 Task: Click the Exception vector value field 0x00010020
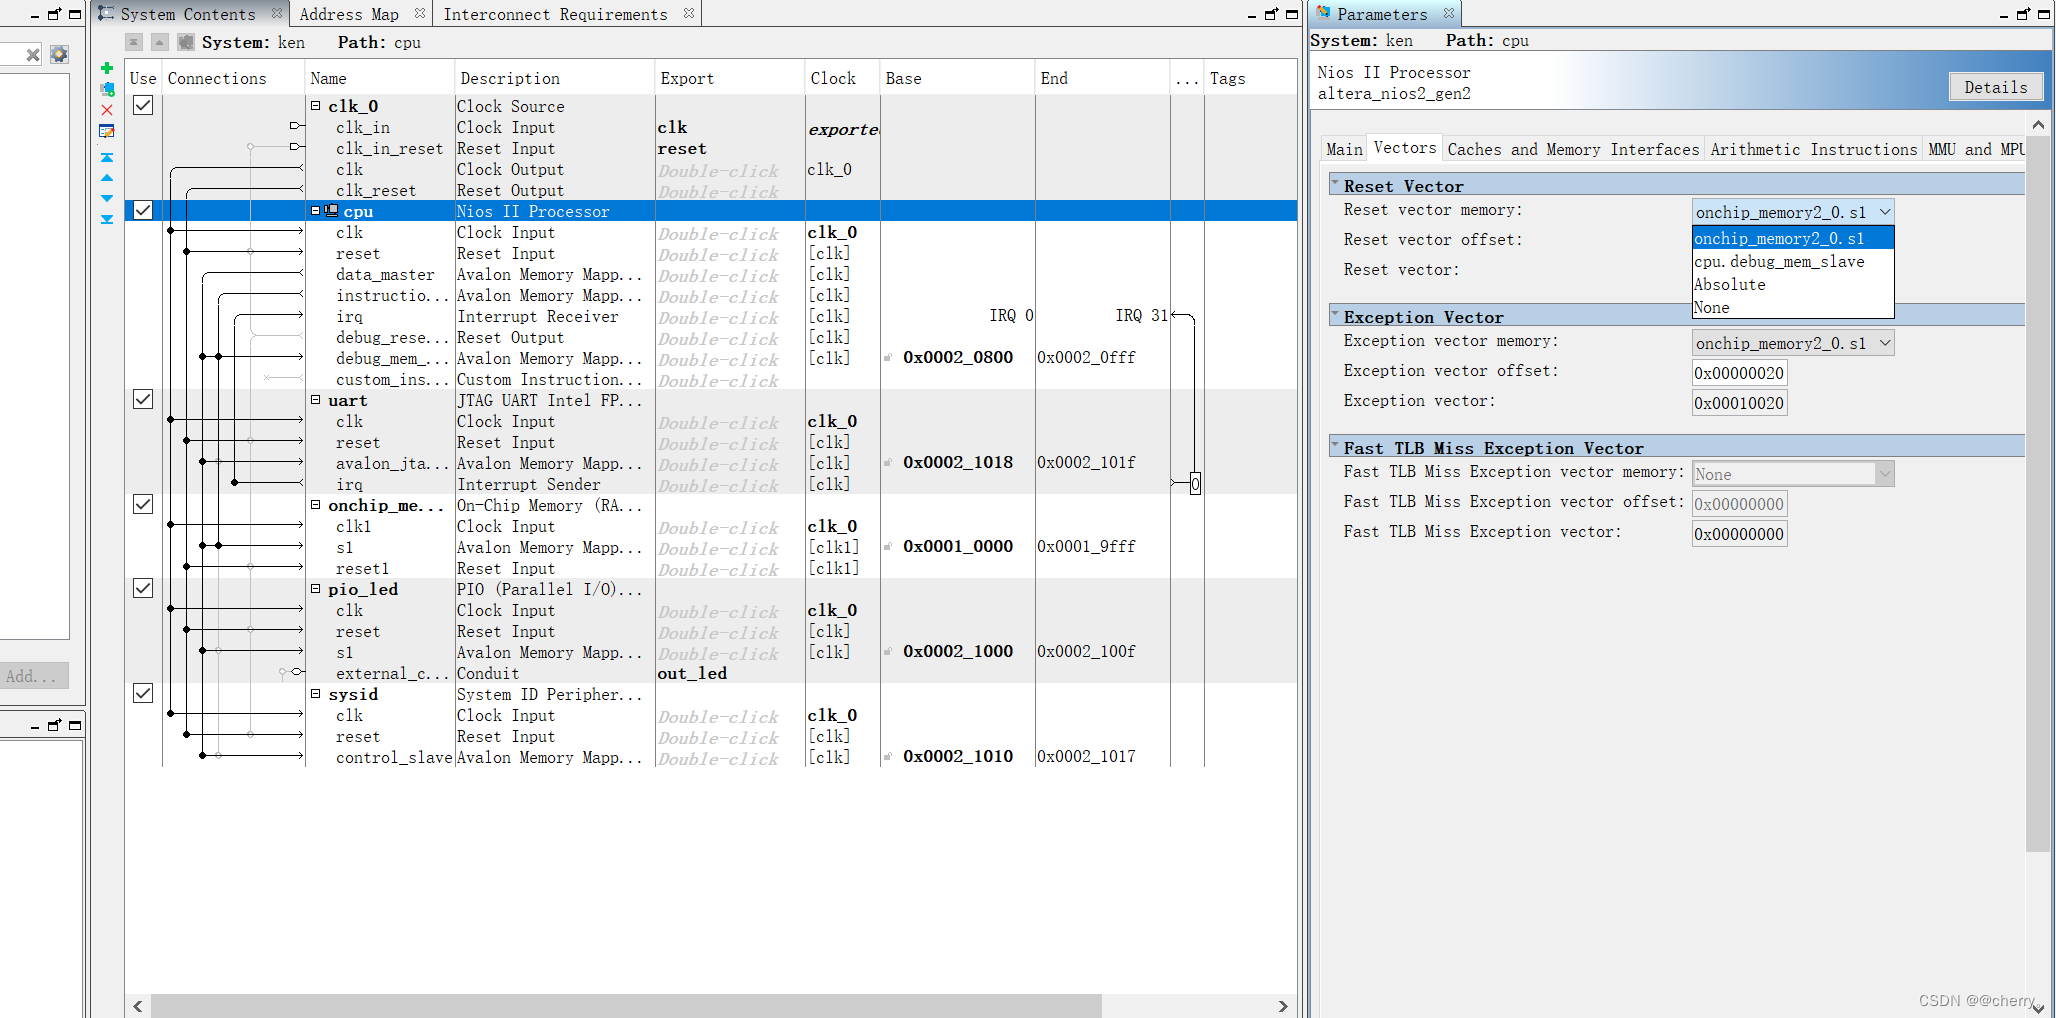click(1739, 403)
